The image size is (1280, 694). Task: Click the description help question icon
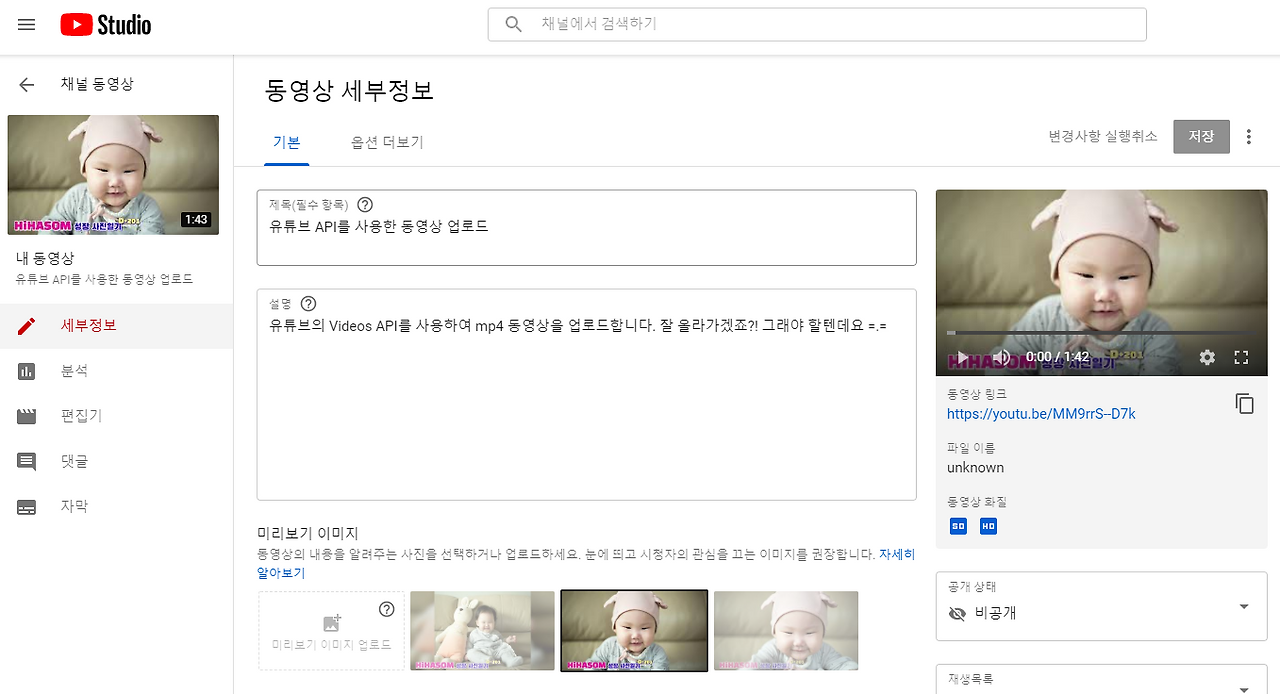[x=308, y=303]
